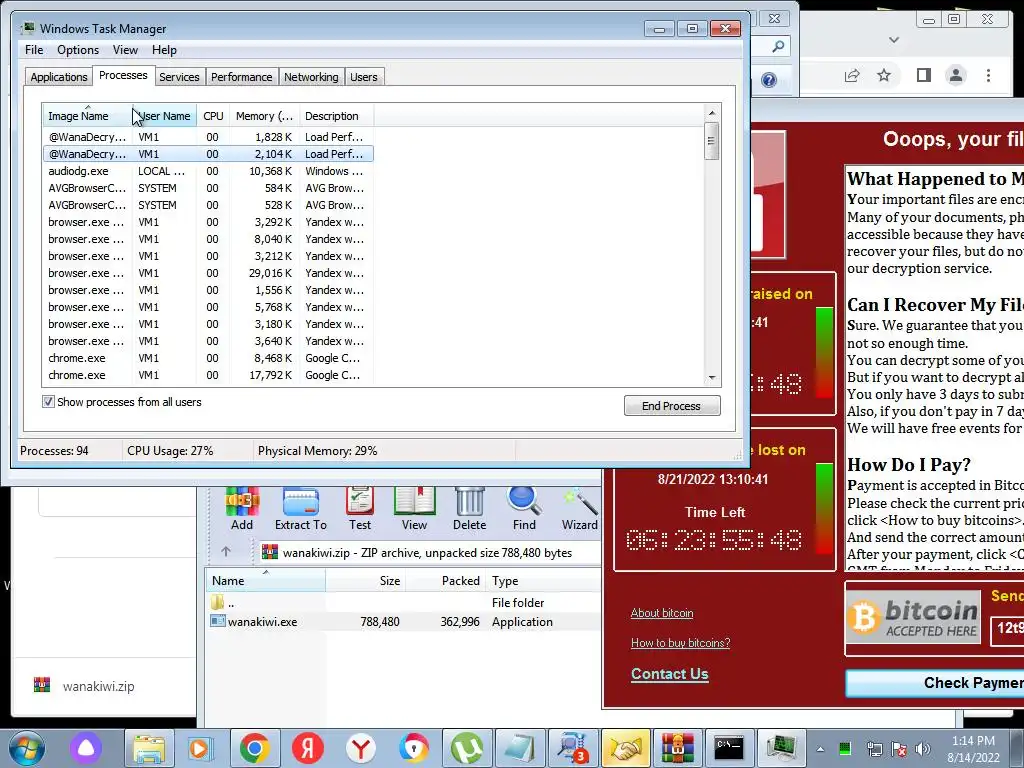Sort processes by Image Name column
This screenshot has width=1024, height=768.
pyautogui.click(x=88, y=116)
